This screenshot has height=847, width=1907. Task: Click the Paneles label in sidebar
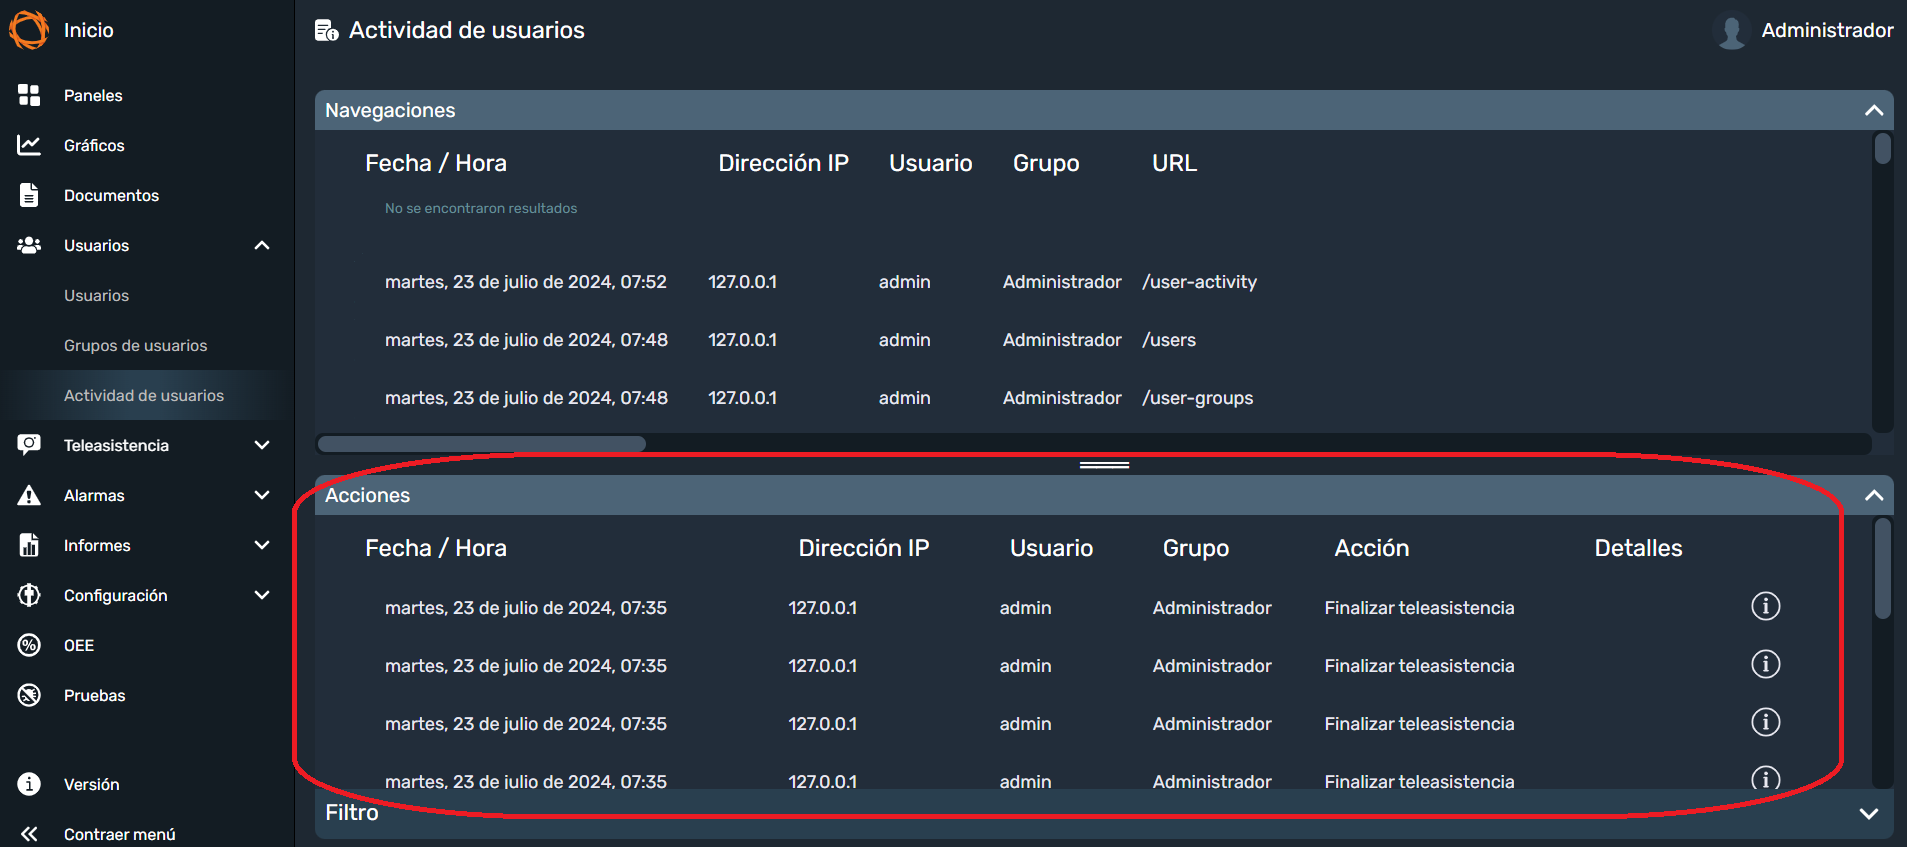[93, 95]
